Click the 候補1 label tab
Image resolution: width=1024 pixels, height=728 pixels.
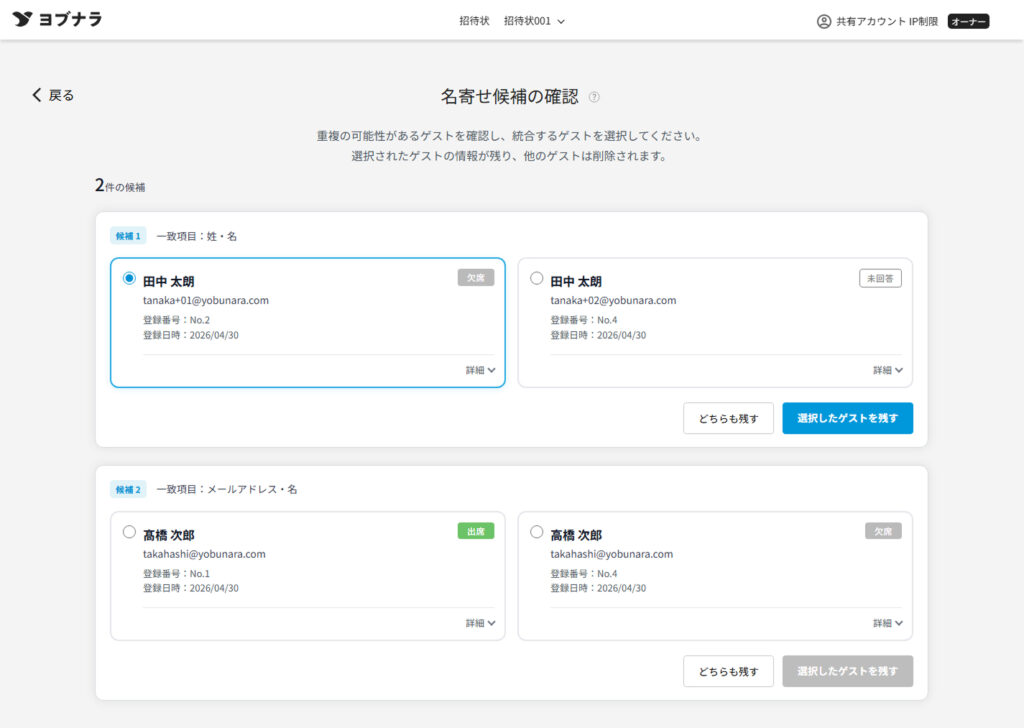pyautogui.click(x=126, y=234)
